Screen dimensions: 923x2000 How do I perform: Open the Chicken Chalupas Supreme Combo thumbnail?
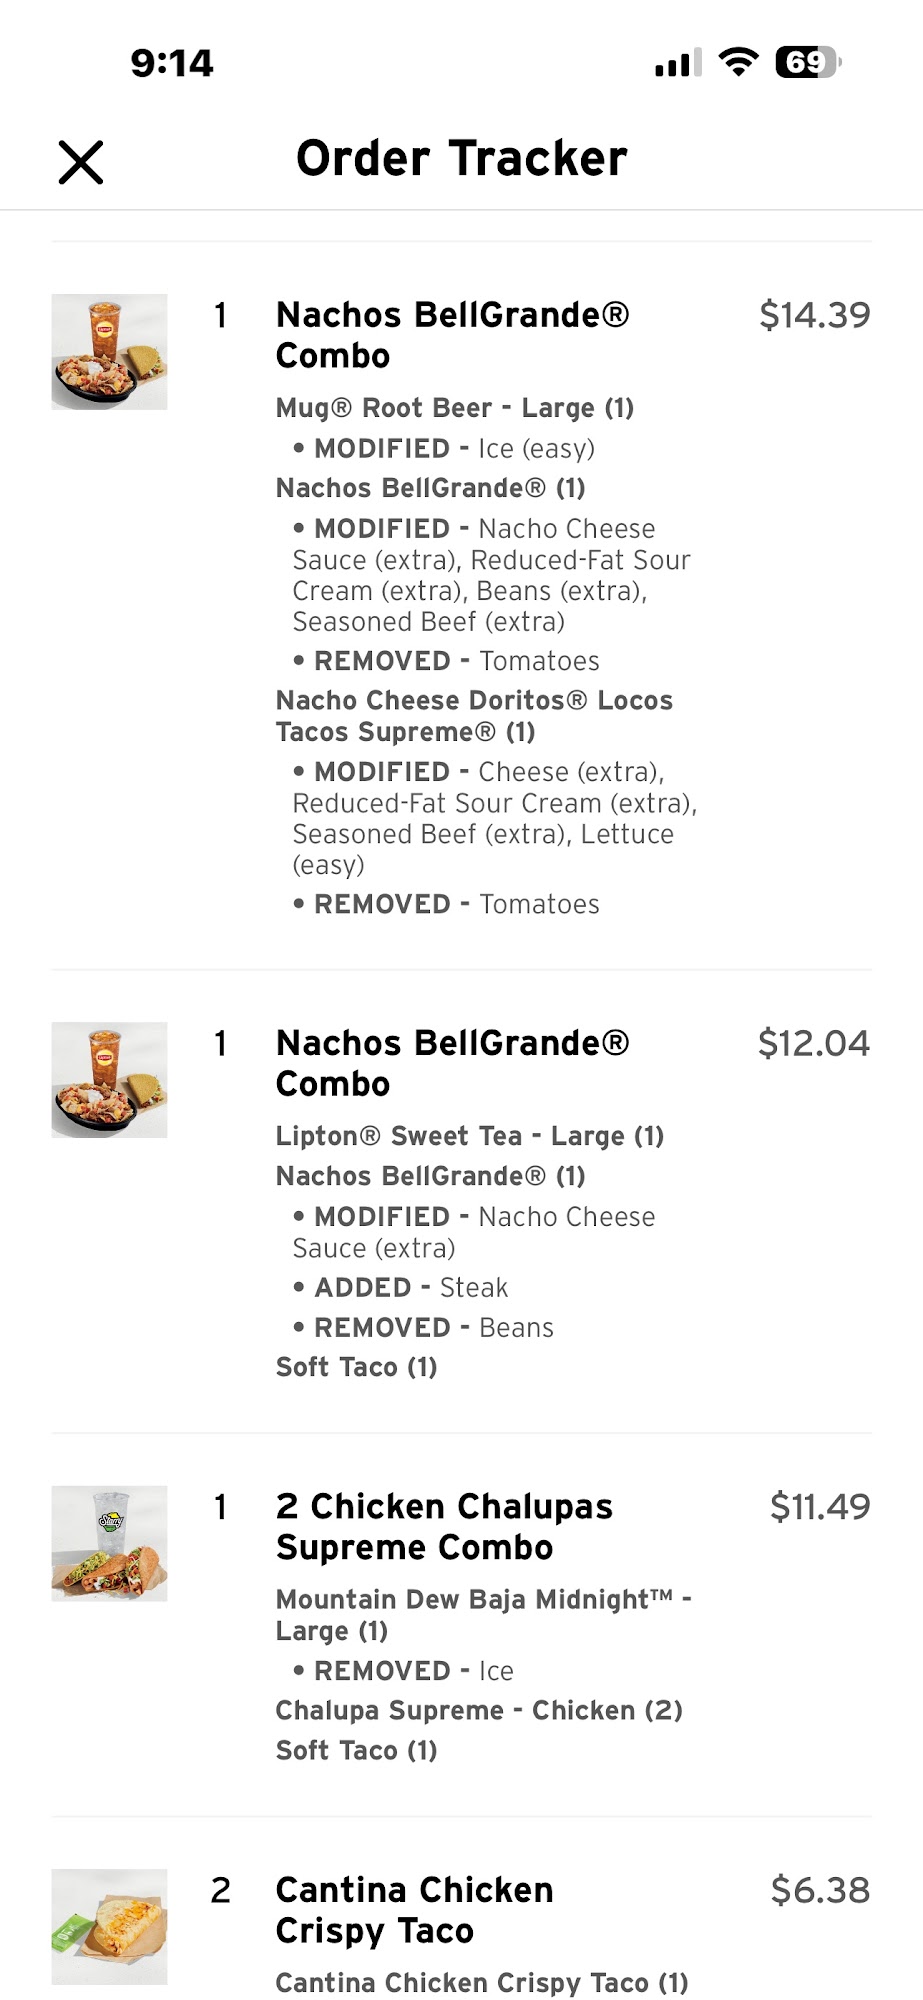(109, 1543)
